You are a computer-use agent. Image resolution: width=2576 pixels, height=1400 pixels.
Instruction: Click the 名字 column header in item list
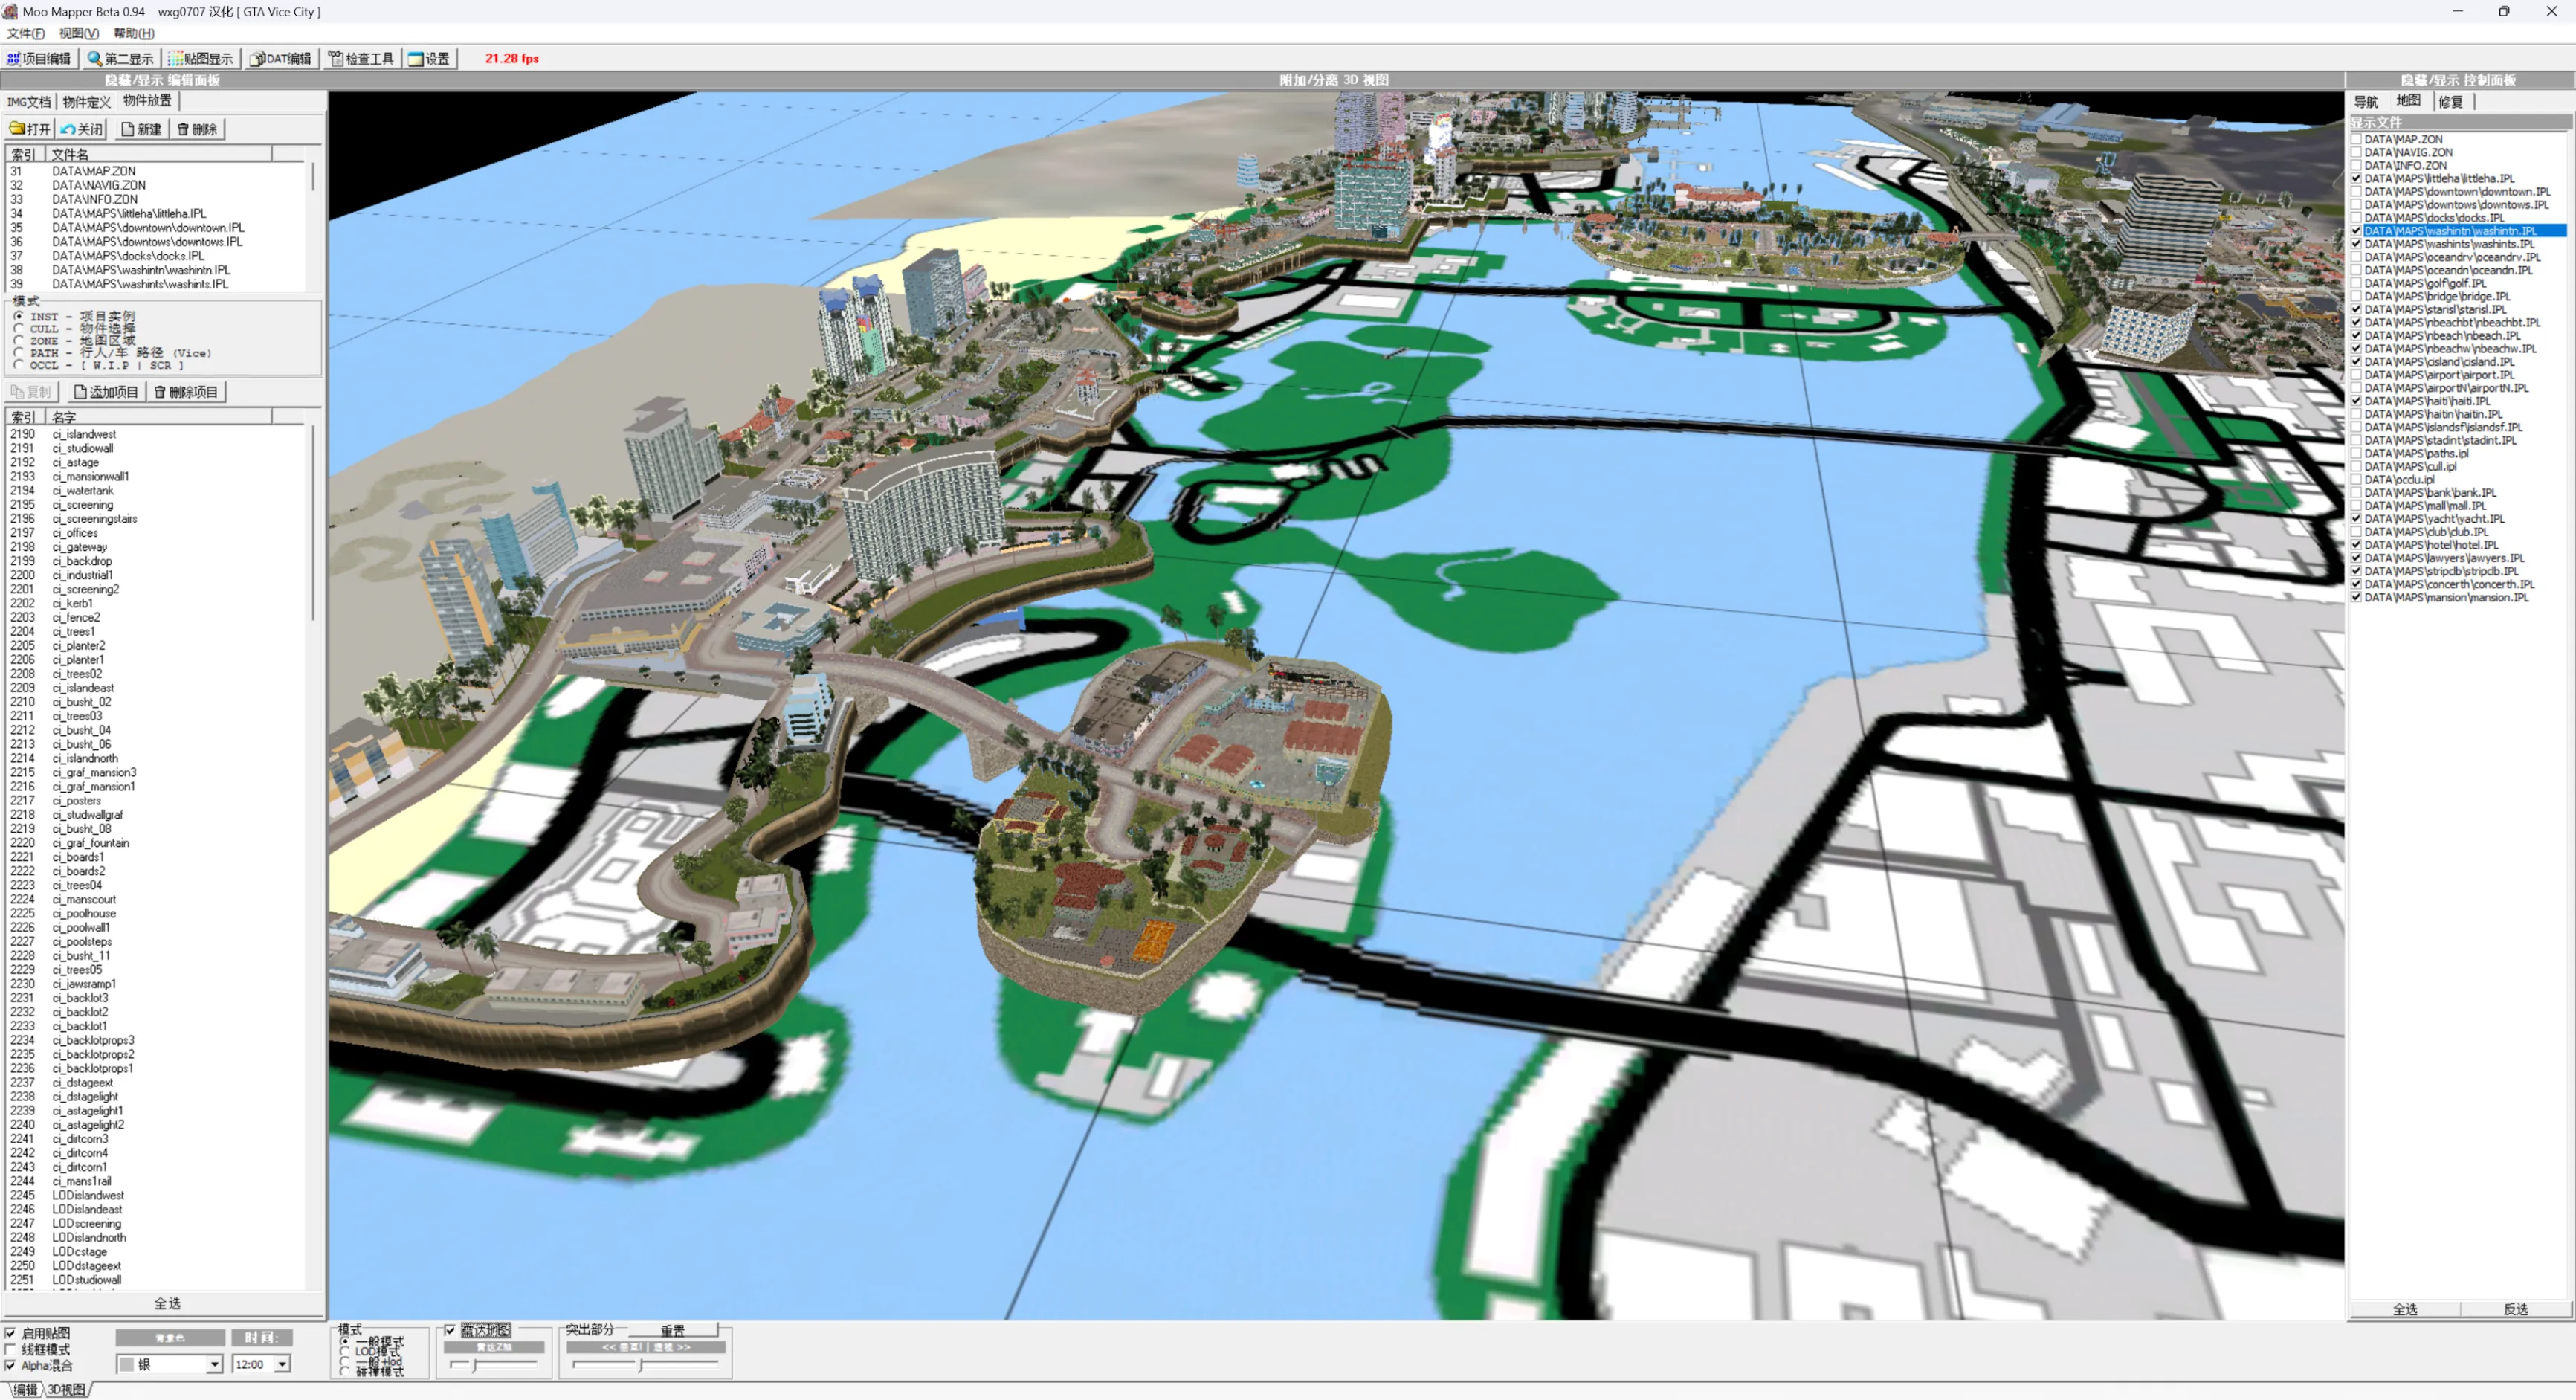[159, 417]
